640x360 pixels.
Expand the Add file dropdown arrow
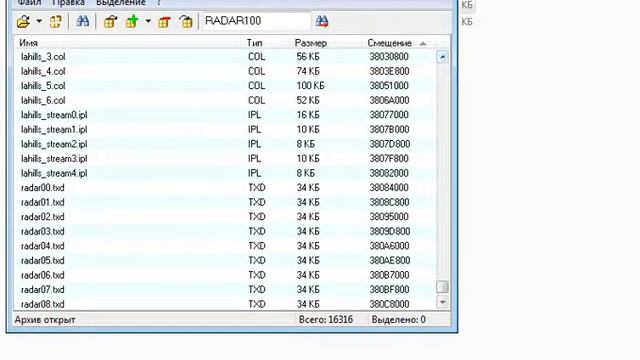[x=148, y=21]
